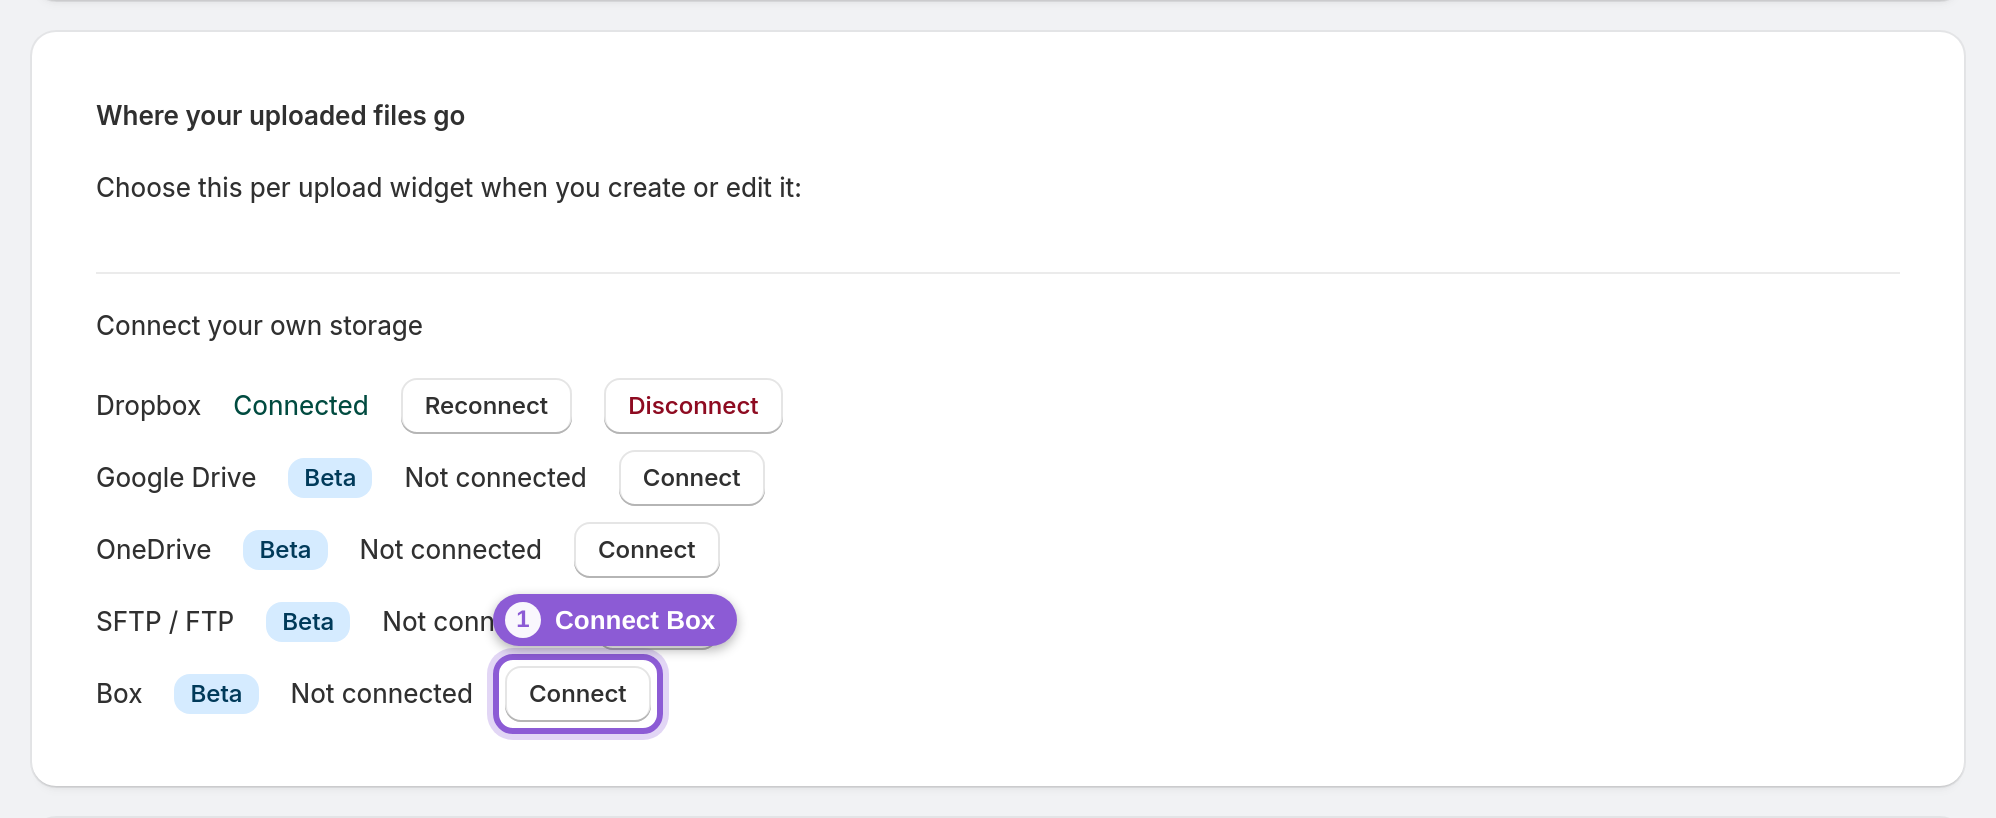Reconnect the Dropbox storage

[486, 406]
